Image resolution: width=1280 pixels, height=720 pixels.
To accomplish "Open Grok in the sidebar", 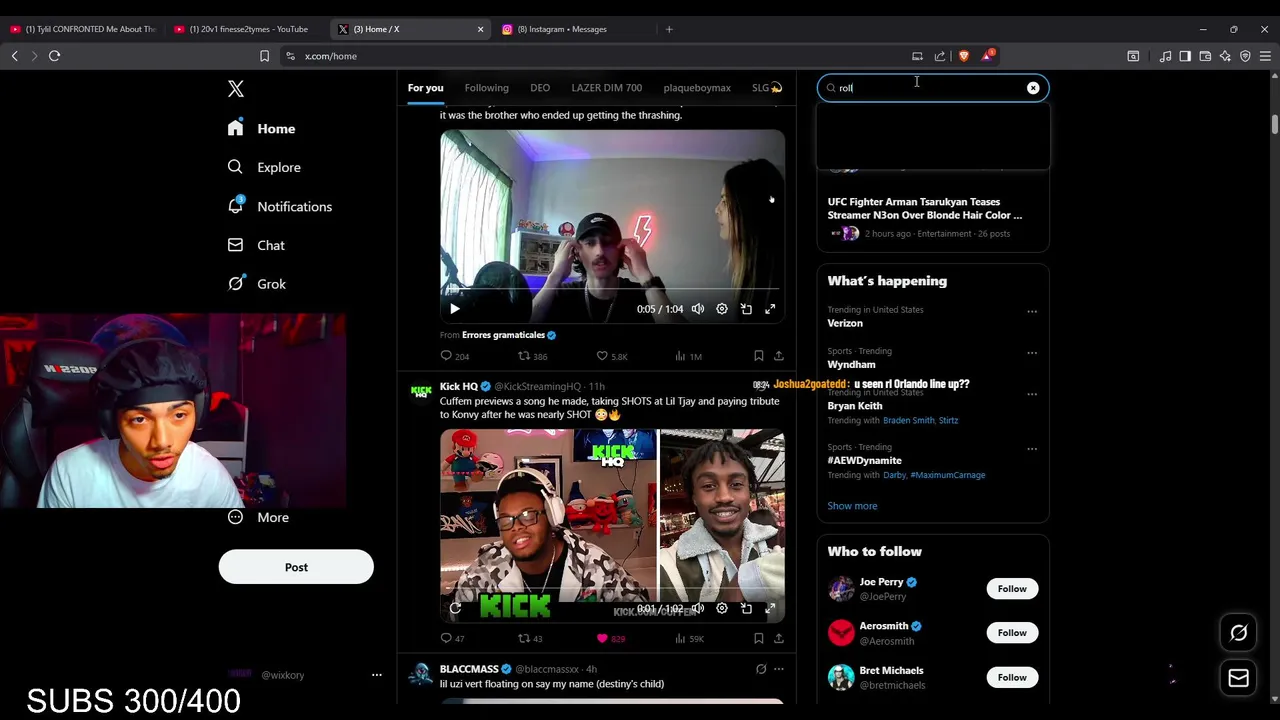I will (256, 284).
